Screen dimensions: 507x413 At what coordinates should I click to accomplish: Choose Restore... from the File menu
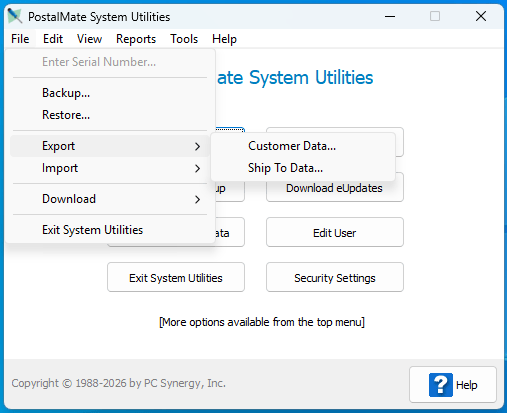tap(110, 115)
